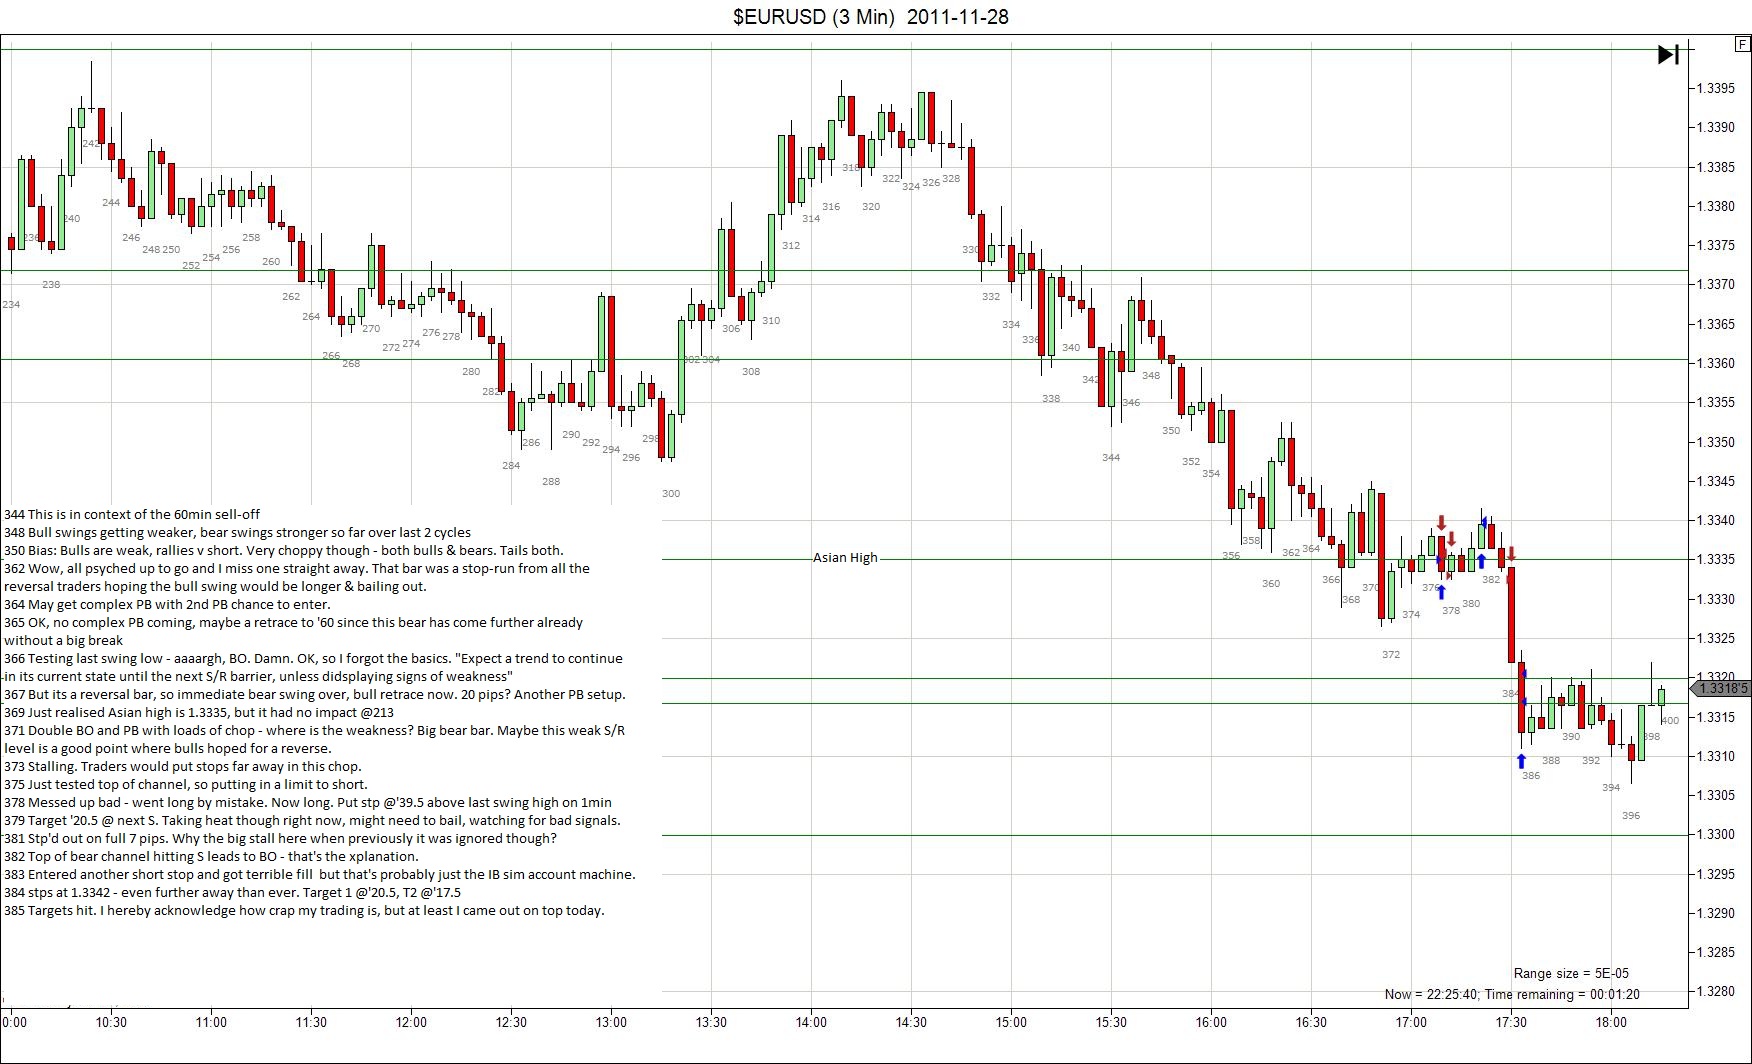Screen dimensions: 1752x1064
Task: Click the 1.3370 price axis label
Action: click(x=1716, y=284)
